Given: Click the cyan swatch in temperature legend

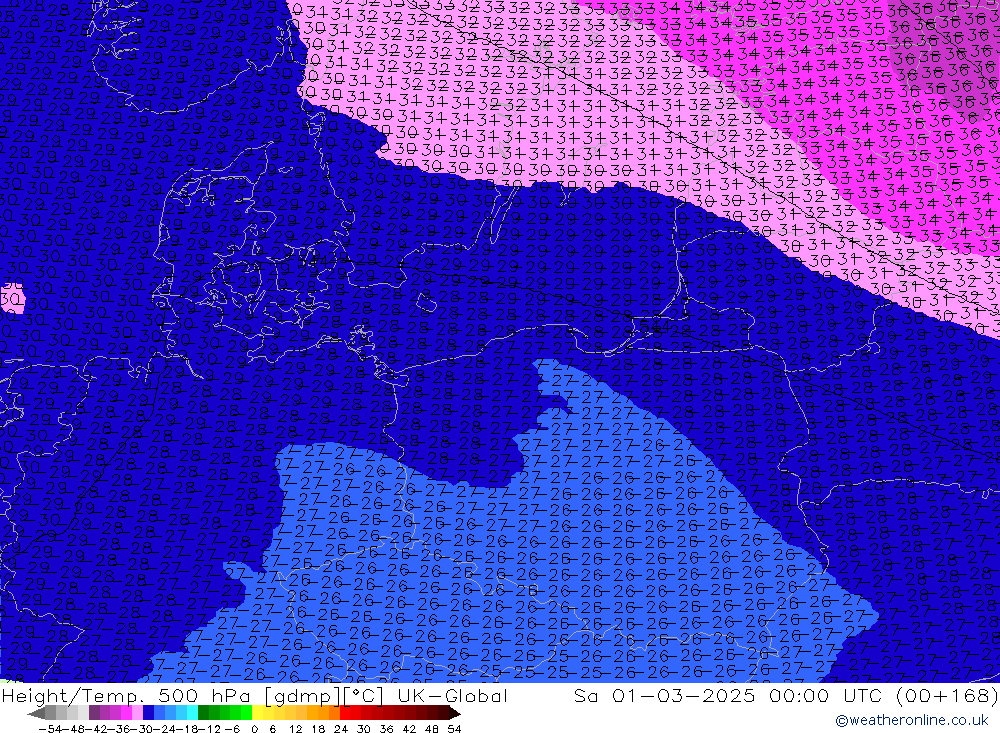Looking at the screenshot, I should coord(192,713).
